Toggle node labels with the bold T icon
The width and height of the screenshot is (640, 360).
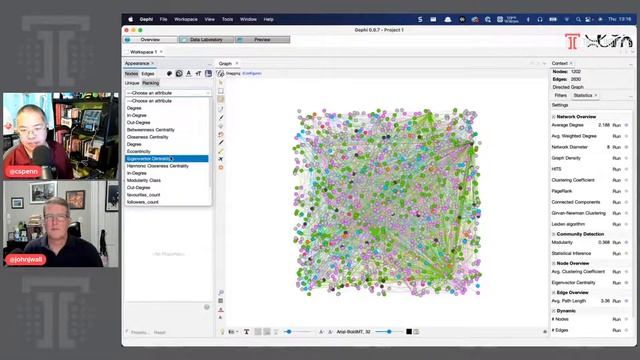(247, 332)
